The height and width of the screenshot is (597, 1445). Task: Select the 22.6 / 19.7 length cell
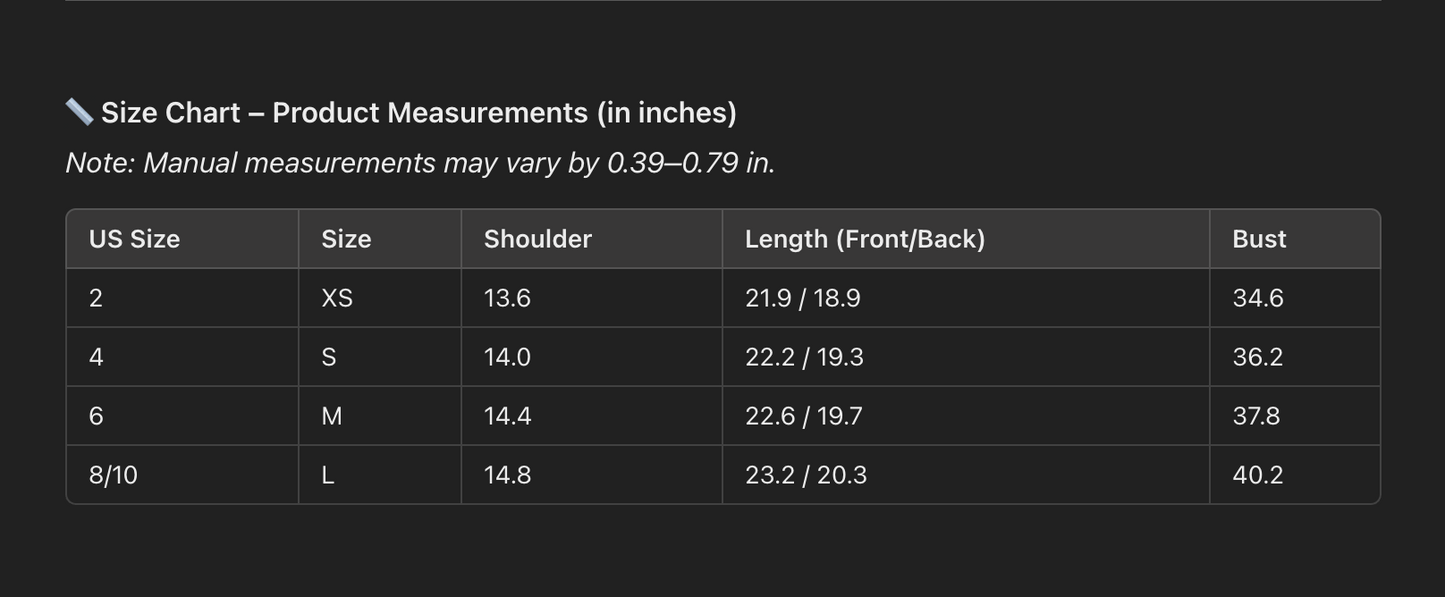pos(803,416)
